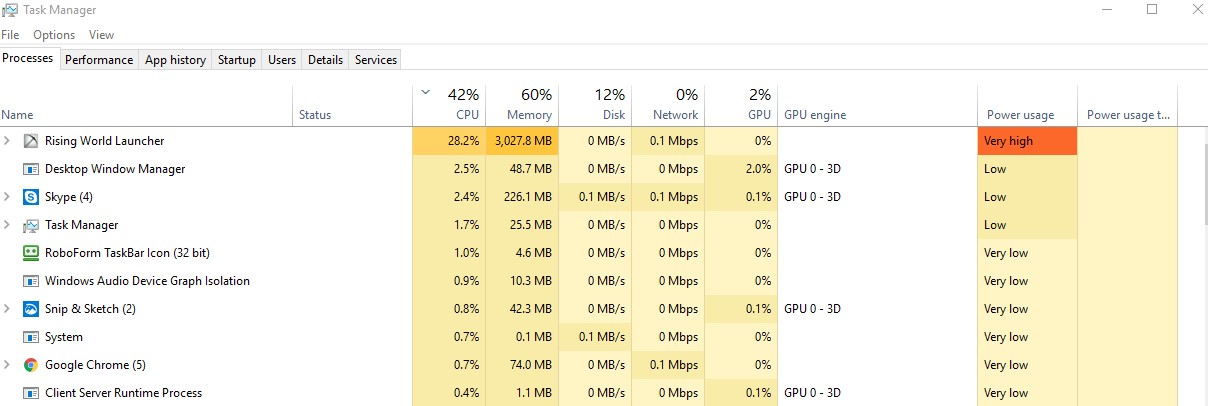Sort processes by the Memory column
This screenshot has width=1208, height=406.
[x=522, y=105]
